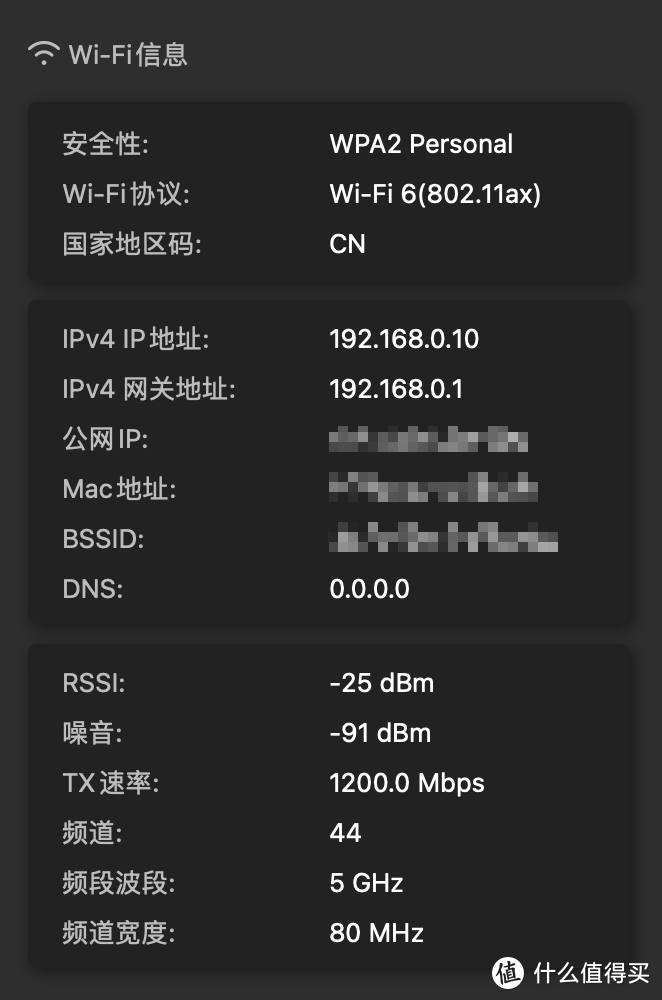Viewport: 662px width, 1000px height.
Task: Click the 安全性 label
Action: [x=104, y=144]
